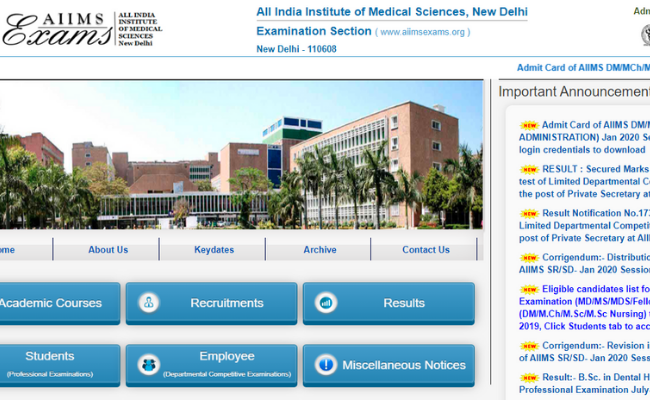650x400 pixels.
Task: Visit the www.aiimsexams.org link
Action: [x=423, y=32]
